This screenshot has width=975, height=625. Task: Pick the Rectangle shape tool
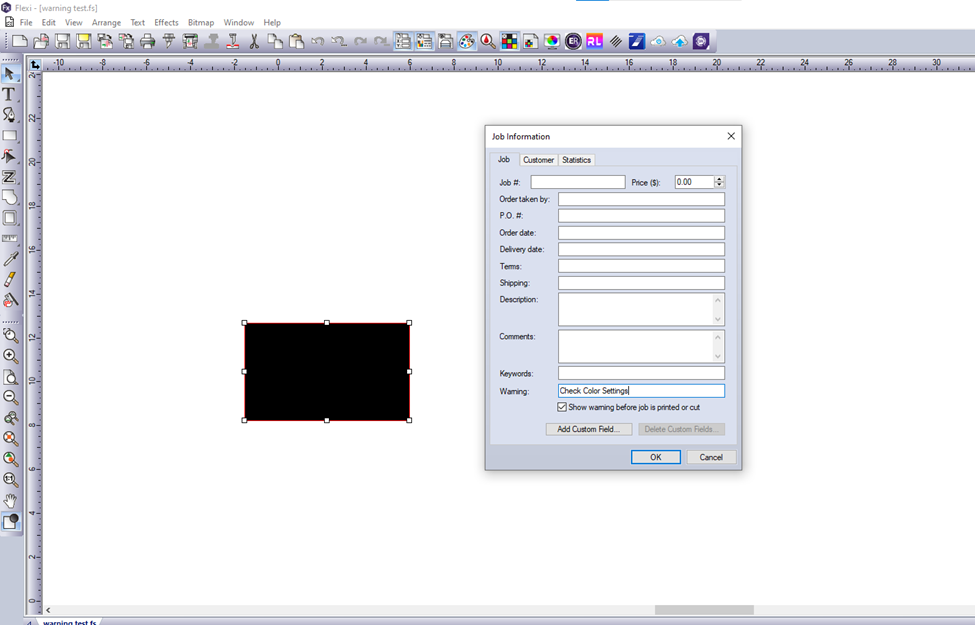(x=10, y=136)
